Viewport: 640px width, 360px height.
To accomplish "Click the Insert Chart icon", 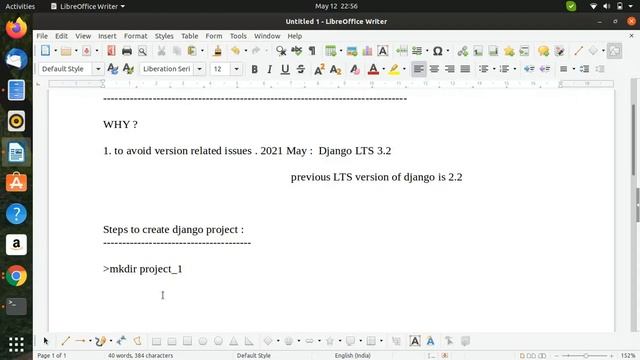I will (367, 51).
